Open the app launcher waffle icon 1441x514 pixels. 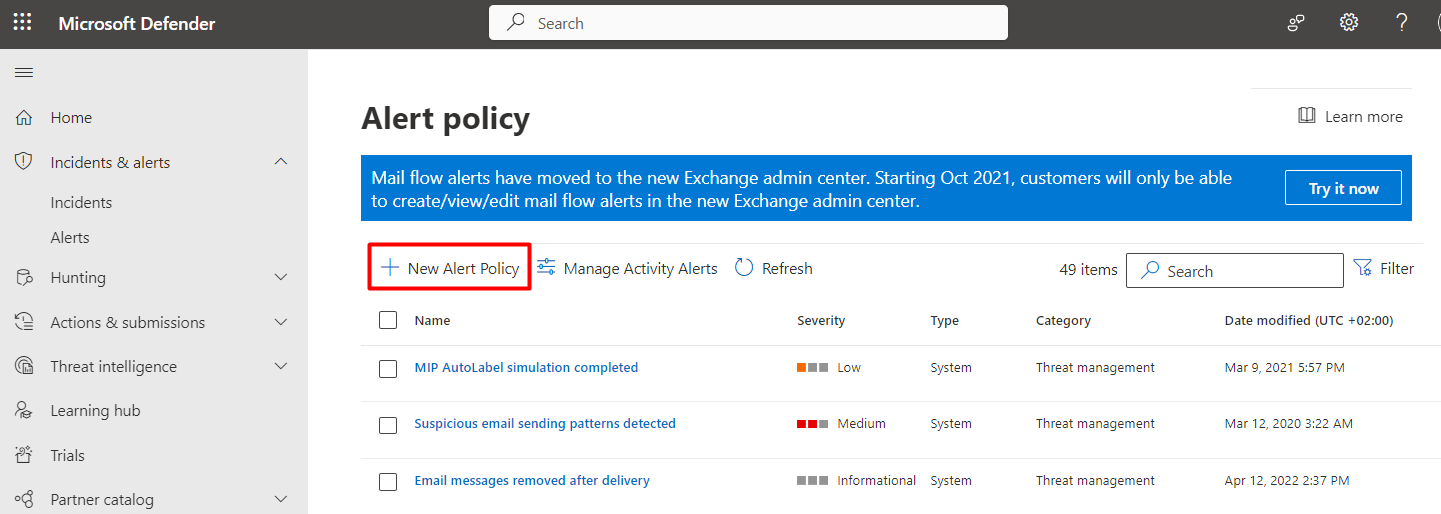[x=22, y=22]
